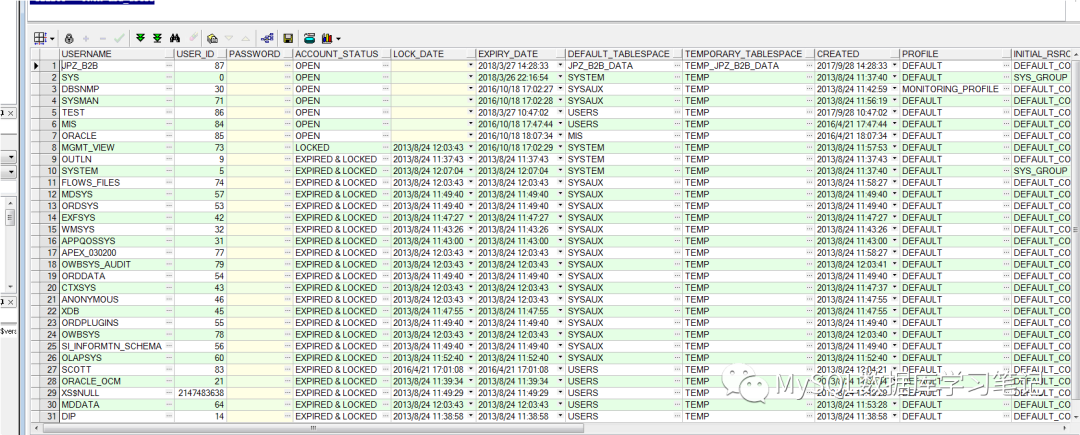Expand the chart icon dropdown arrow

click(x=338, y=39)
